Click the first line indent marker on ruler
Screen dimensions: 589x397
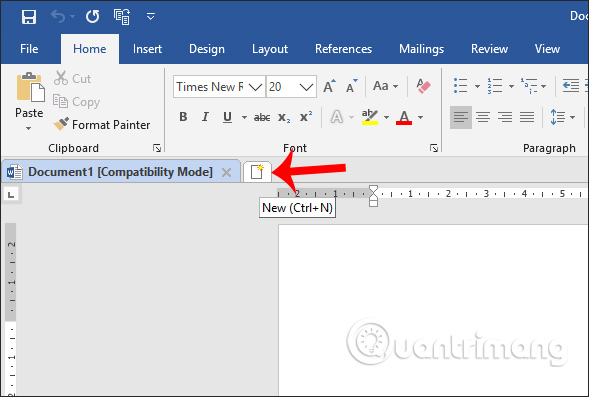point(373,189)
